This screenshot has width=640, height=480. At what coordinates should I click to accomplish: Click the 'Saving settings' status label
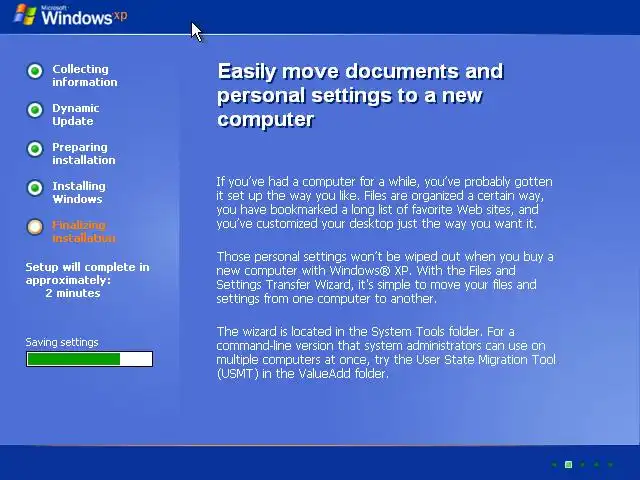point(62,342)
